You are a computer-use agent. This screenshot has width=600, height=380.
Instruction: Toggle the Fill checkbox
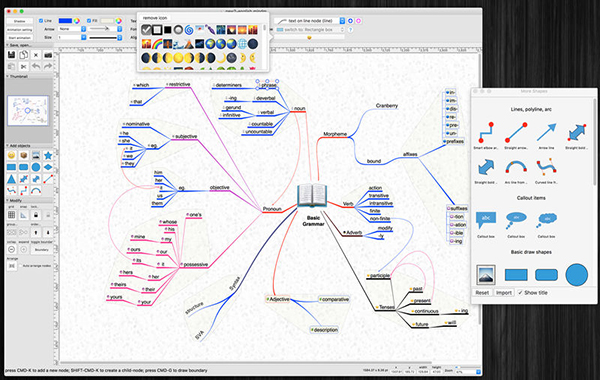(89, 20)
